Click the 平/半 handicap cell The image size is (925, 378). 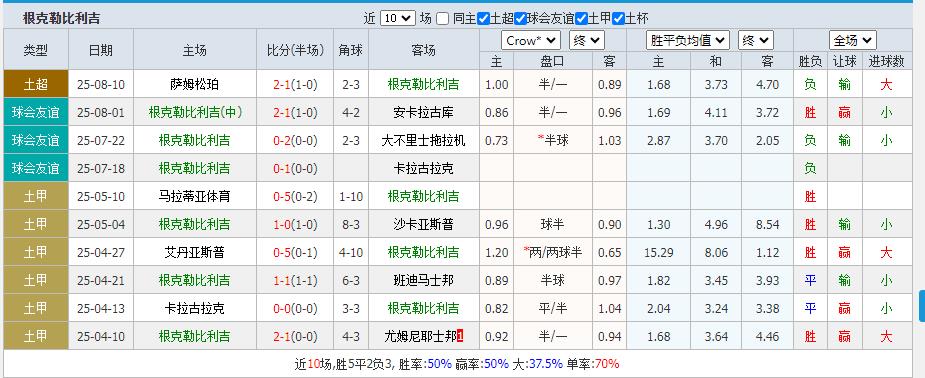point(553,308)
